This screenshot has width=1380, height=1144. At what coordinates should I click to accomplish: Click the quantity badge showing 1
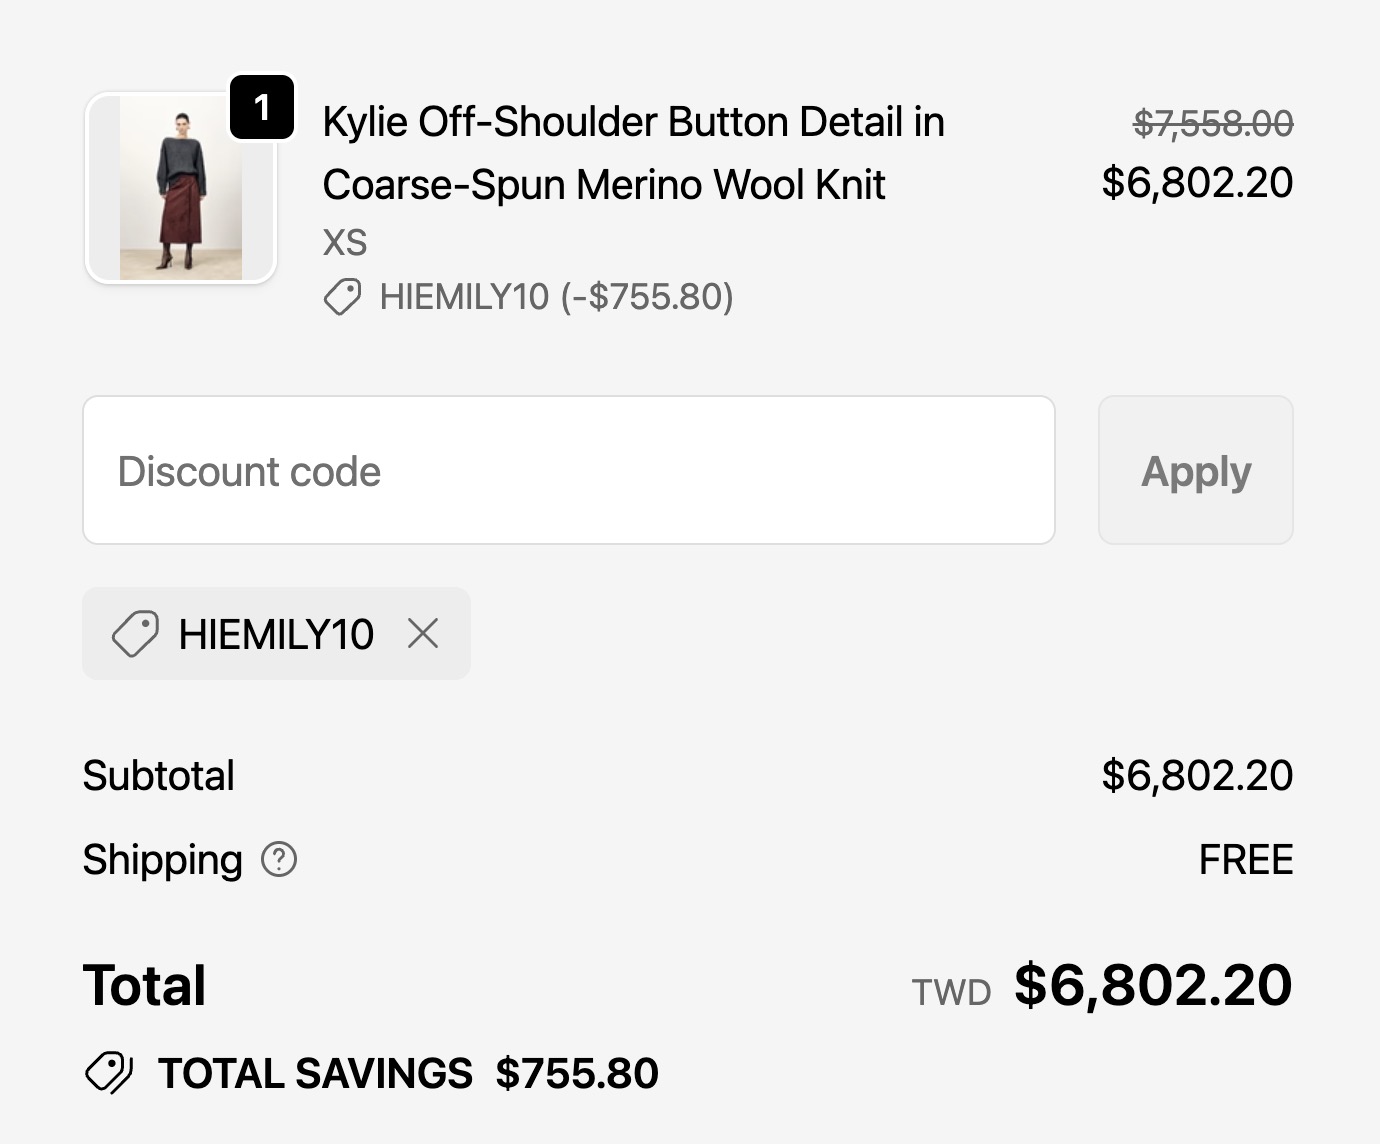[262, 107]
